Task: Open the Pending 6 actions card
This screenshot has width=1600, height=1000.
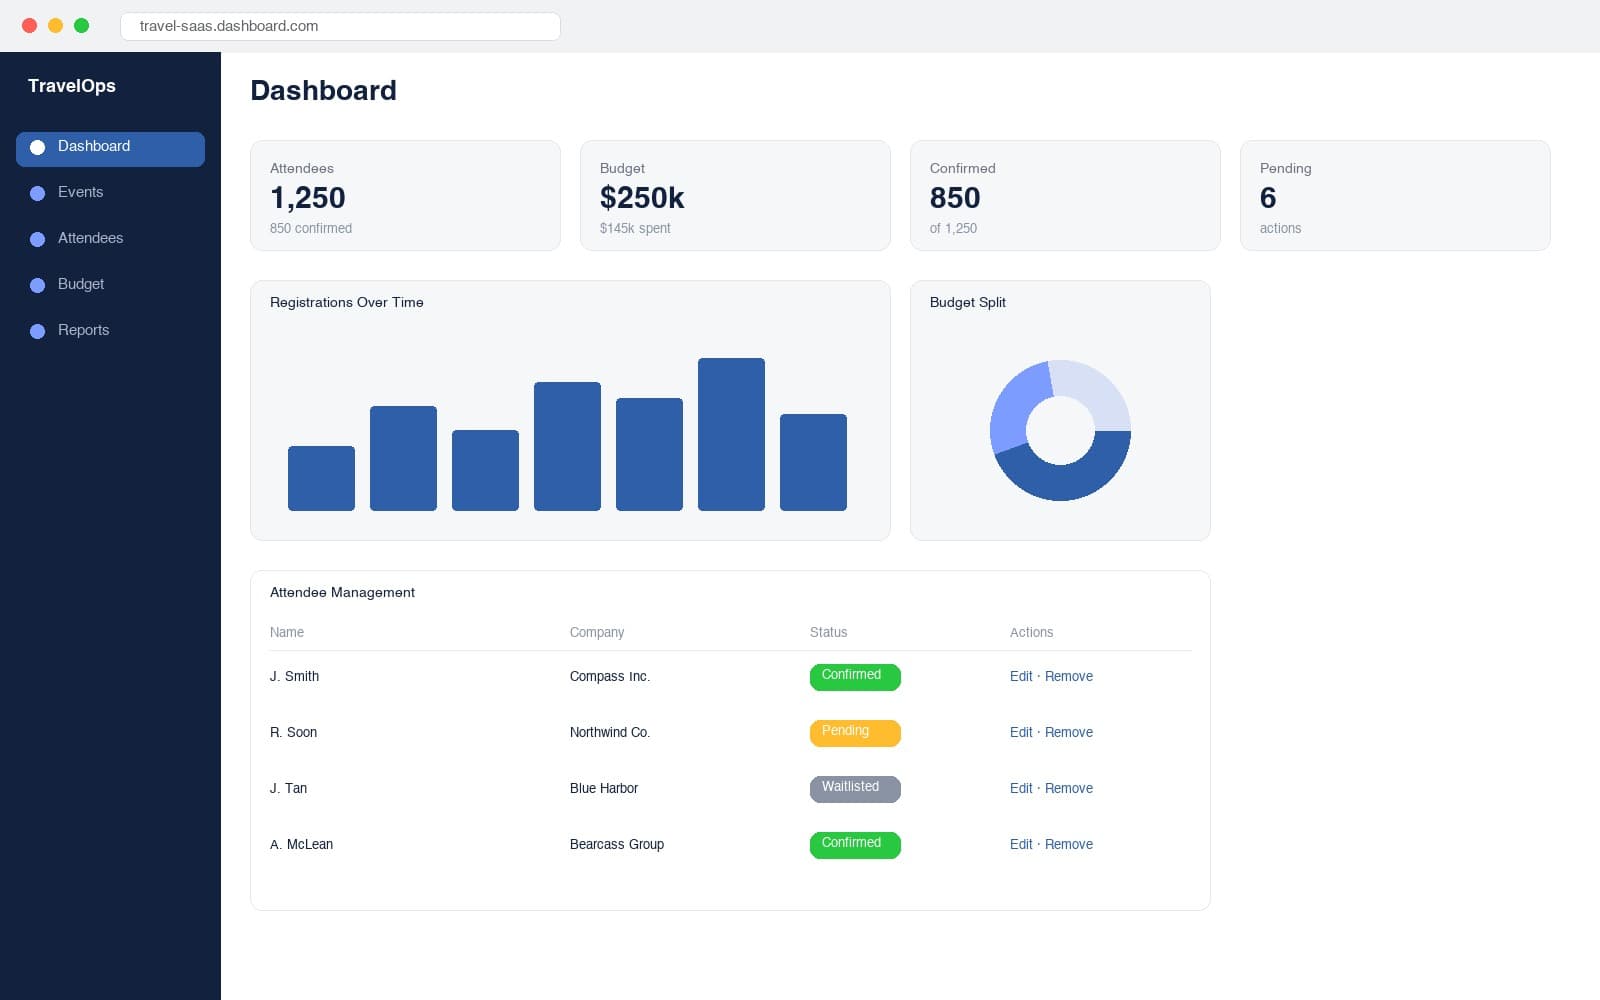Action: [x=1395, y=195]
